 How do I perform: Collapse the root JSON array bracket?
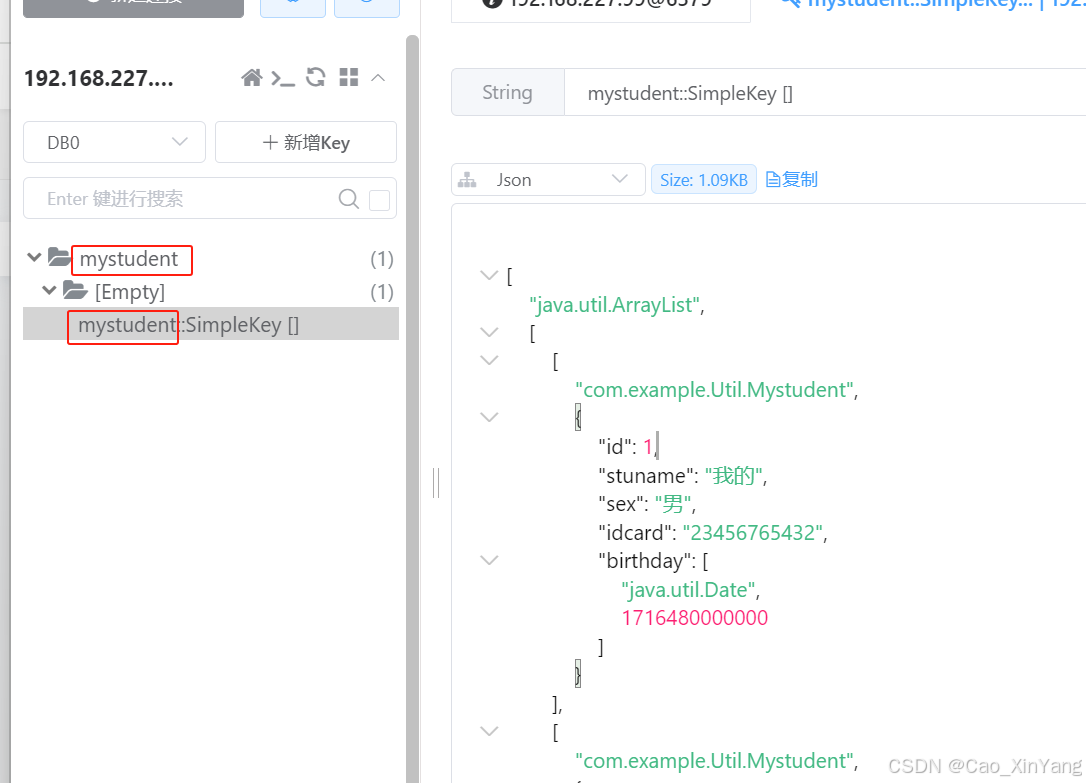pos(489,276)
